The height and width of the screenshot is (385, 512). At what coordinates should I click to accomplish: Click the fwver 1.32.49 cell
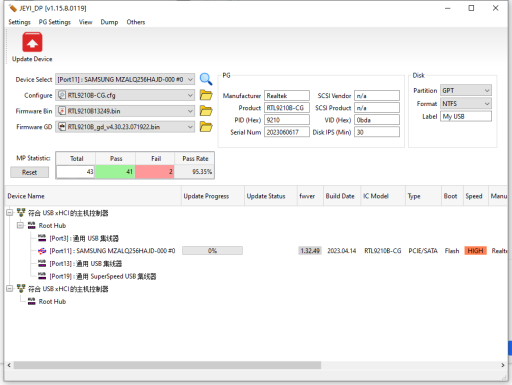(310, 251)
